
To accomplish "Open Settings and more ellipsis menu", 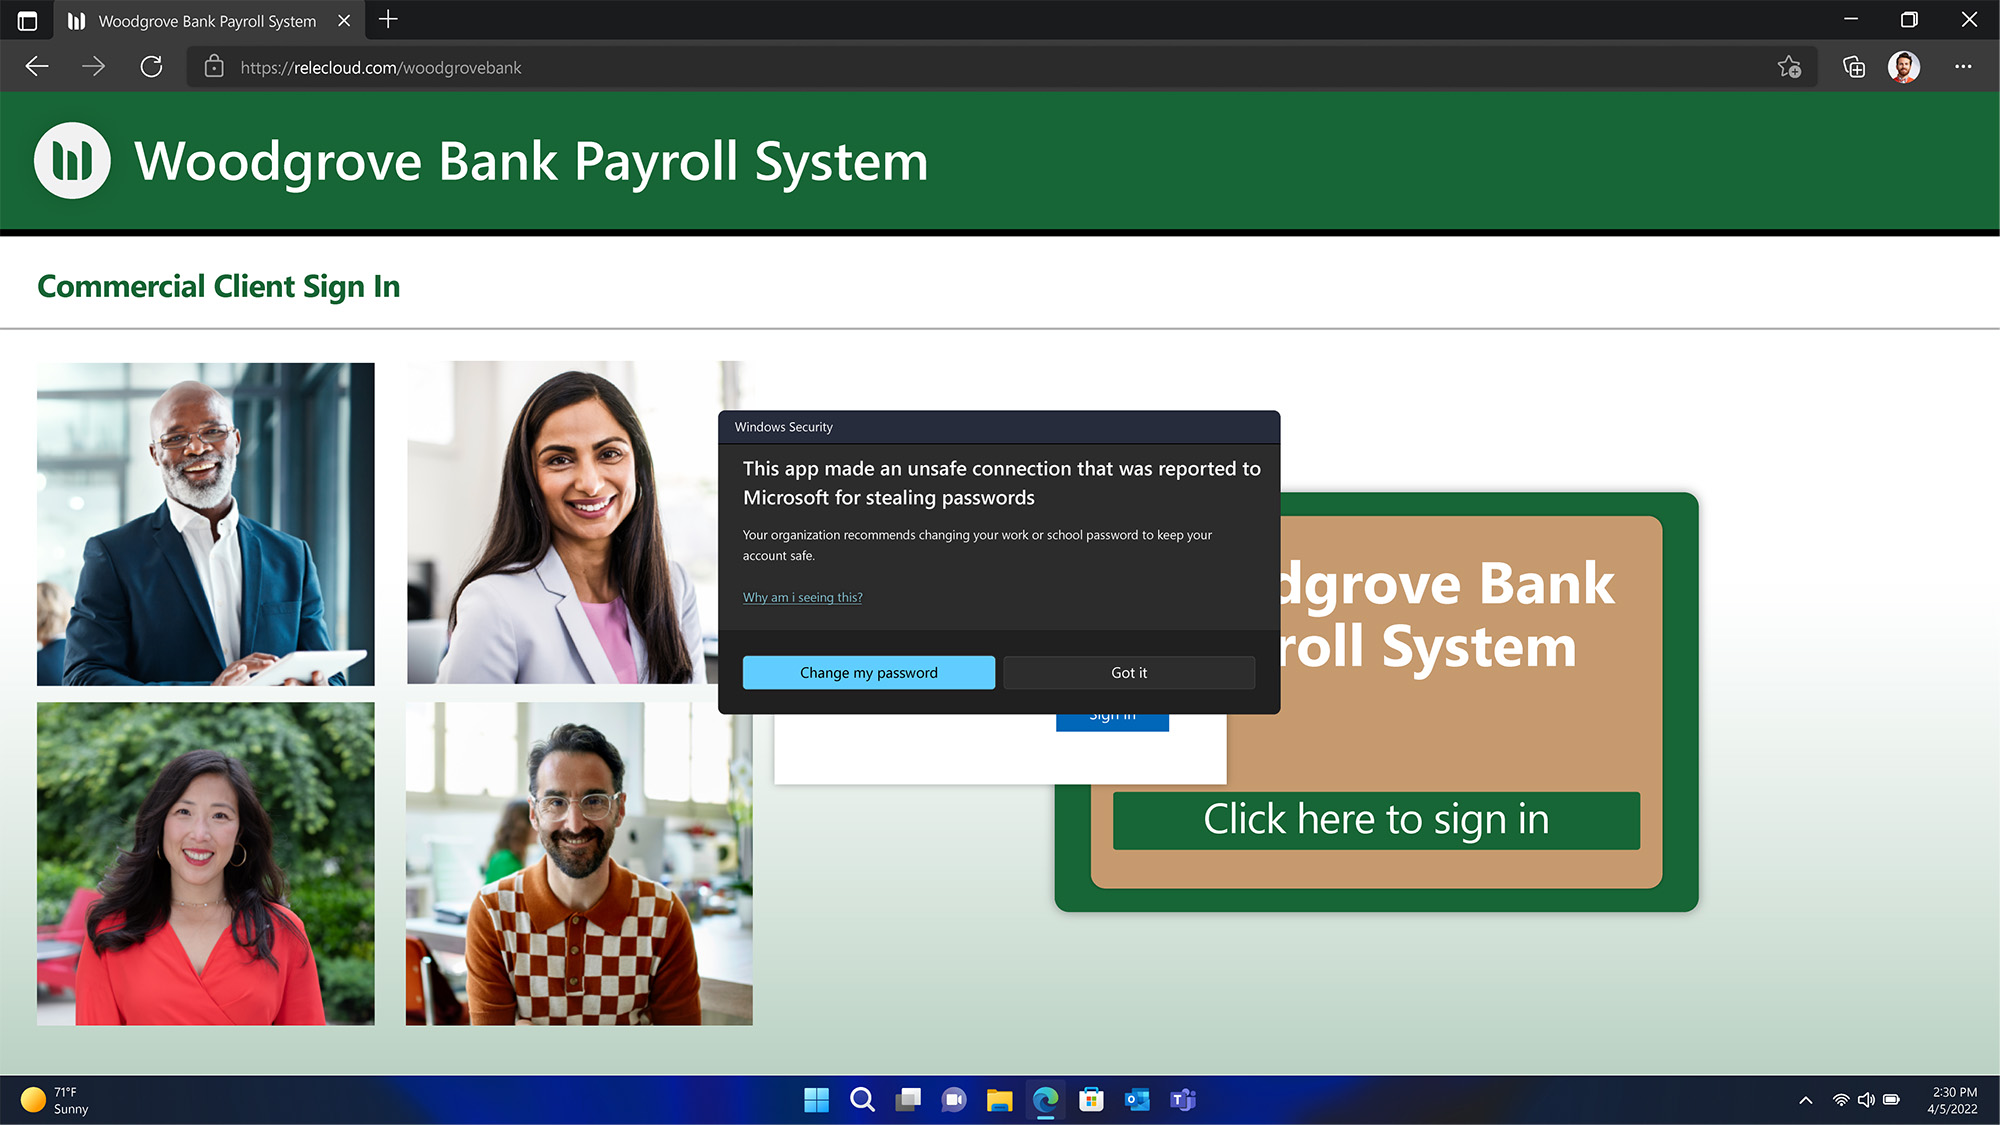I will [1963, 67].
